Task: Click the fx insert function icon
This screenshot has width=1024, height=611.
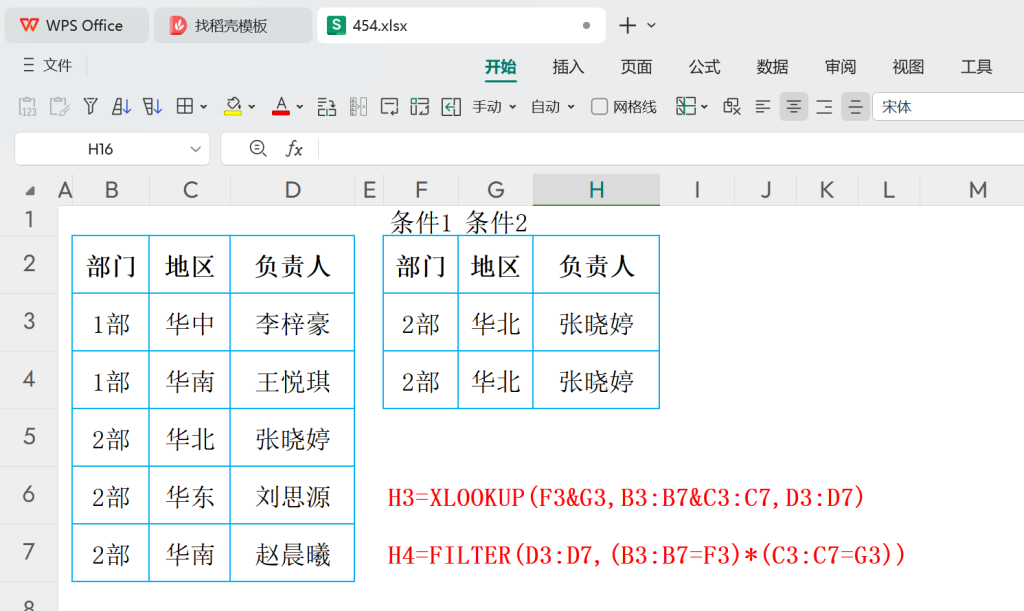Action: 294,149
